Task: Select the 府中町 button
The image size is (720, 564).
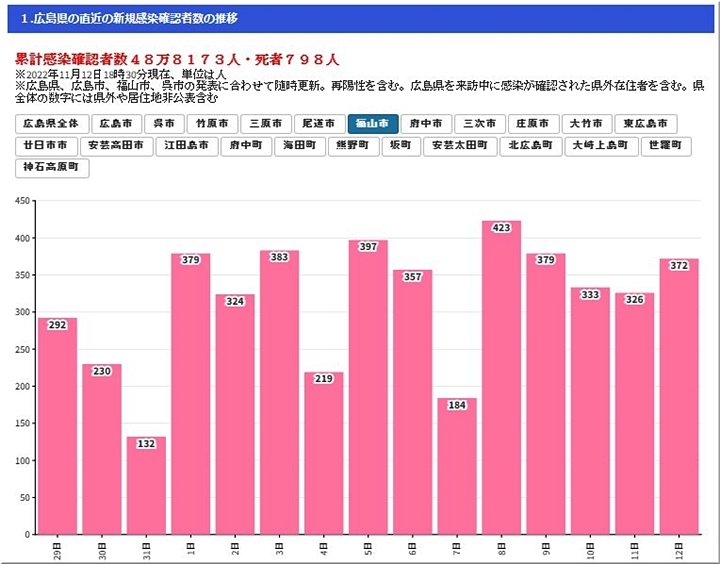Action: coord(246,146)
